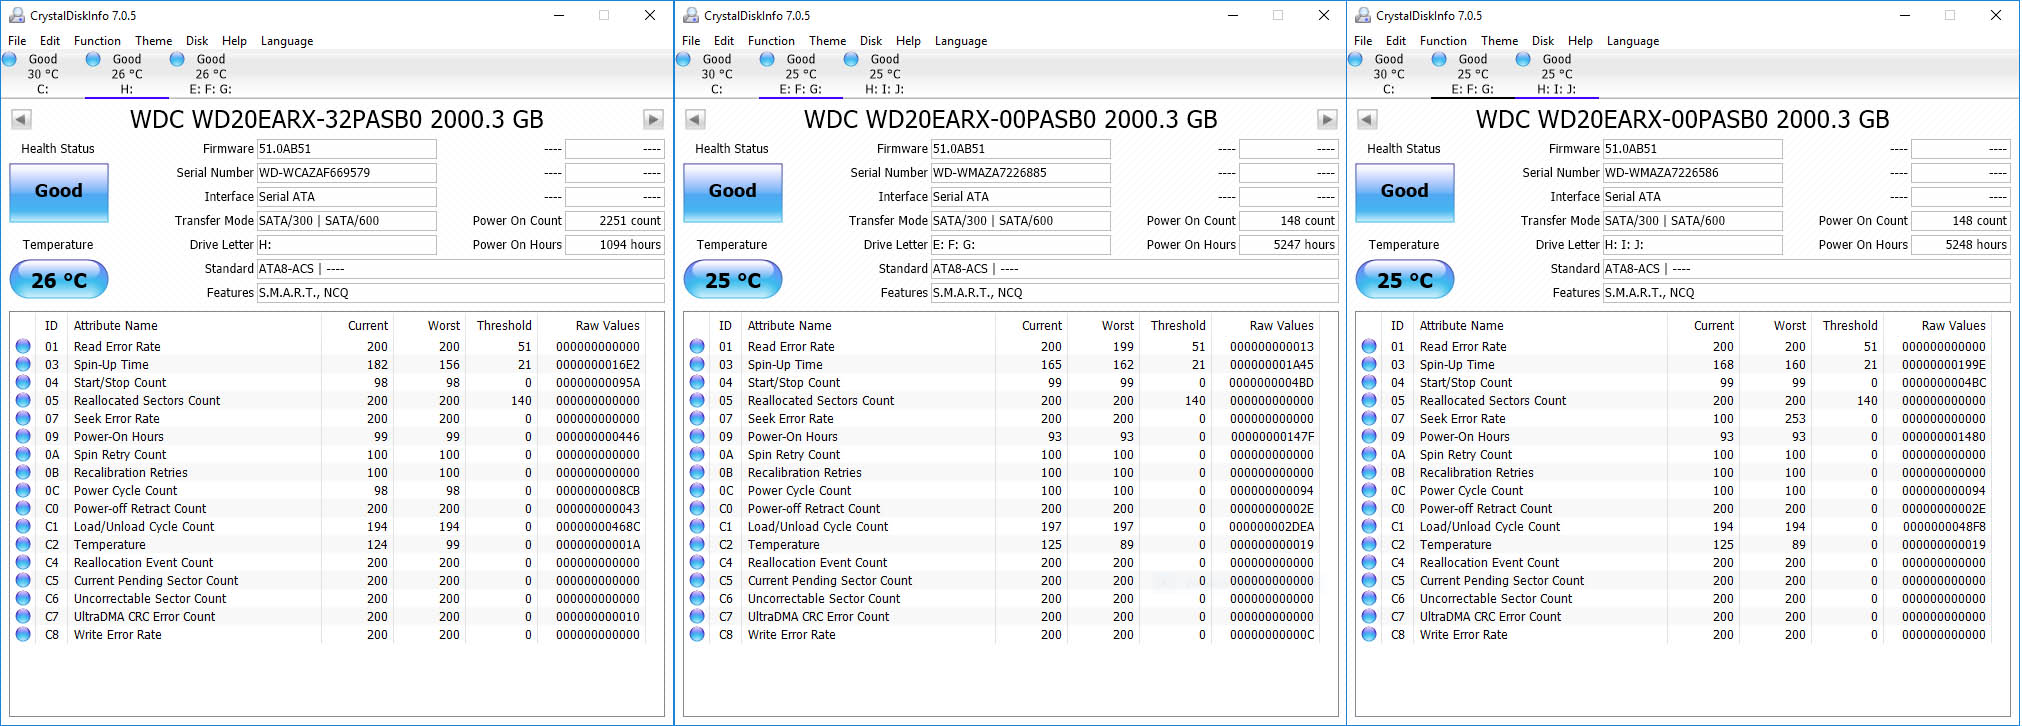Click Reallocated Sectors Count status orb in left window
Viewport: 2022px width, 726px height.
tap(23, 400)
